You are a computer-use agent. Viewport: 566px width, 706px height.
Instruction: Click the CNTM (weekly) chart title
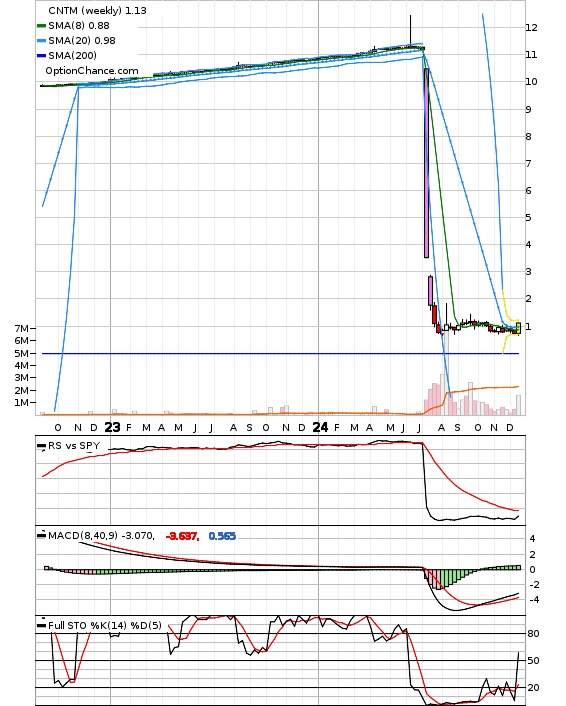97,10
